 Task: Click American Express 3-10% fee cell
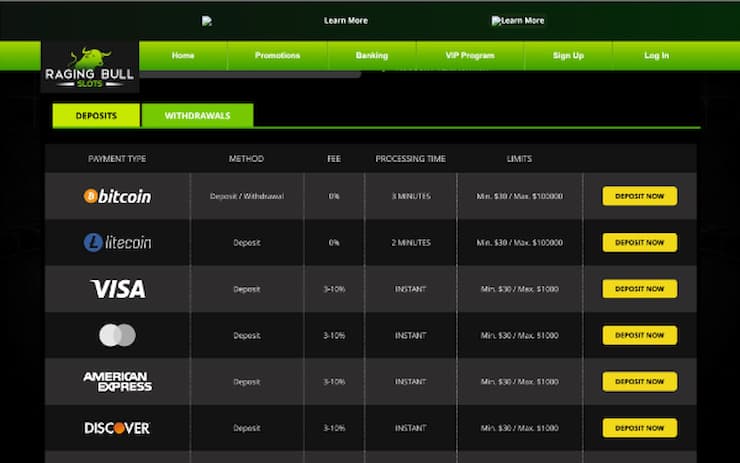tap(334, 381)
